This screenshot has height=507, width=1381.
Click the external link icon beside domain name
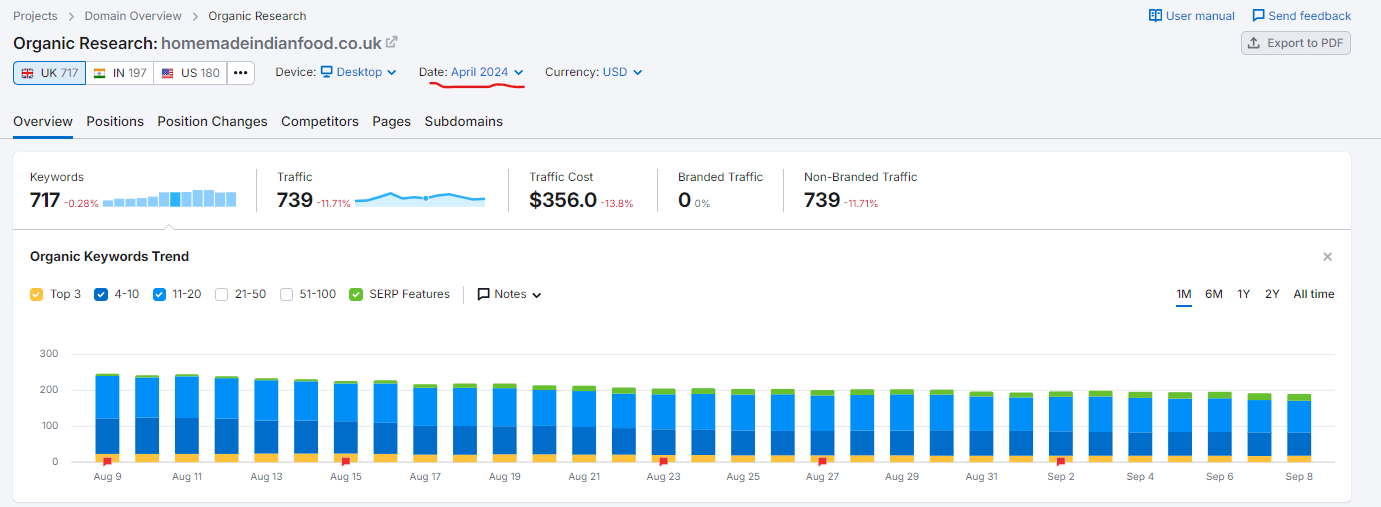coord(392,42)
